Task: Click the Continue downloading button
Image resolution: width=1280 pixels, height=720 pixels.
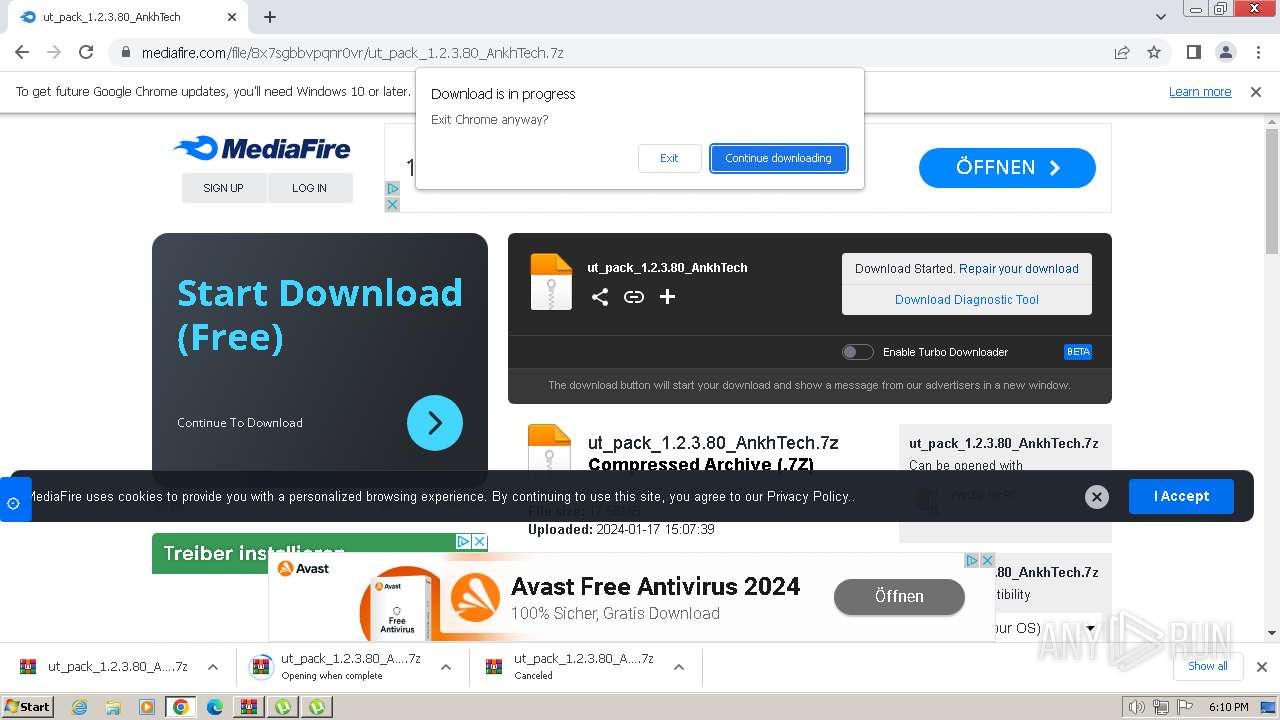Action: (x=779, y=158)
